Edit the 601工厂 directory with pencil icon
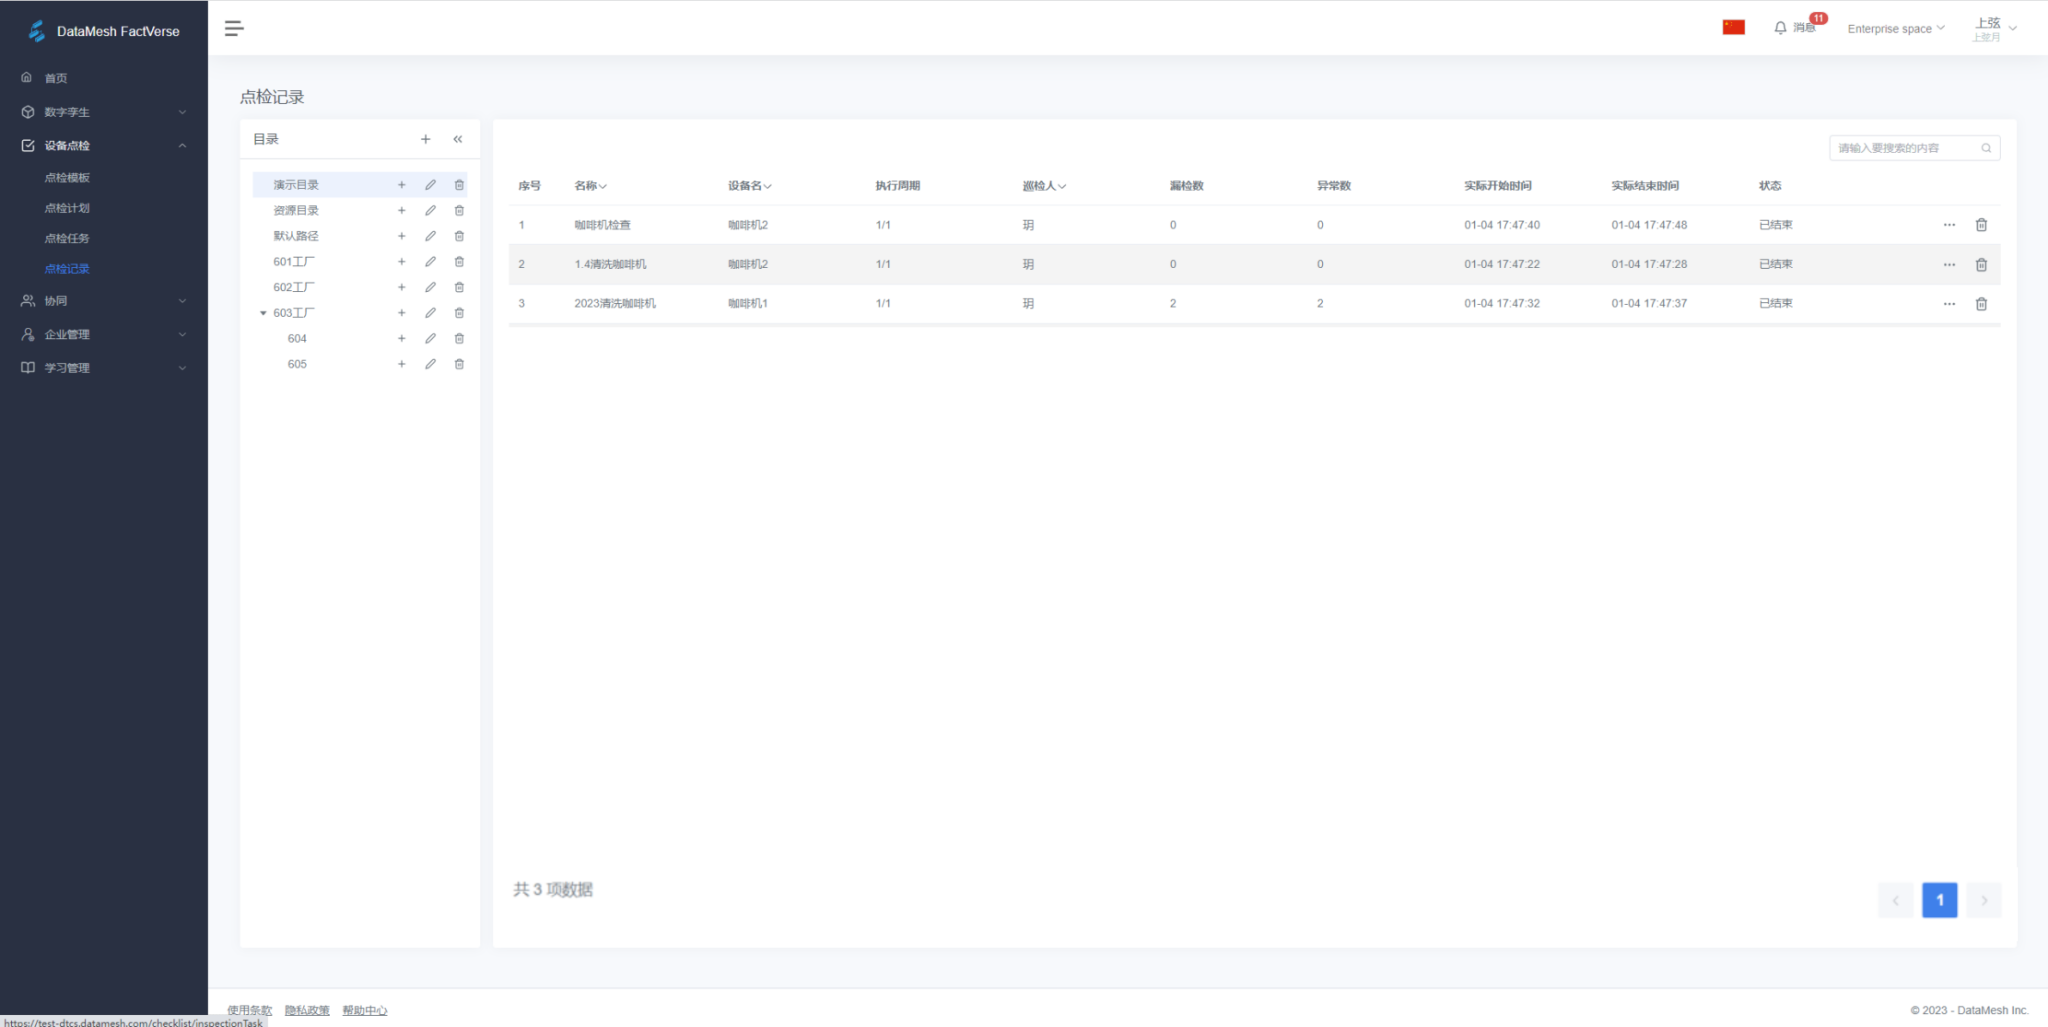The height and width of the screenshot is (1027, 2048). pos(430,262)
